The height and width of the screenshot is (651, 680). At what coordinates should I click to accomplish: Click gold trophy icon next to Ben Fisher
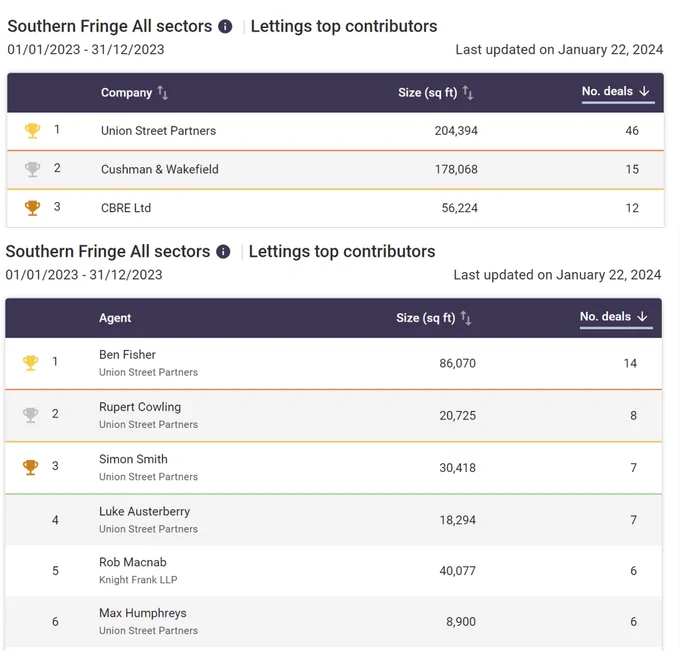30,363
